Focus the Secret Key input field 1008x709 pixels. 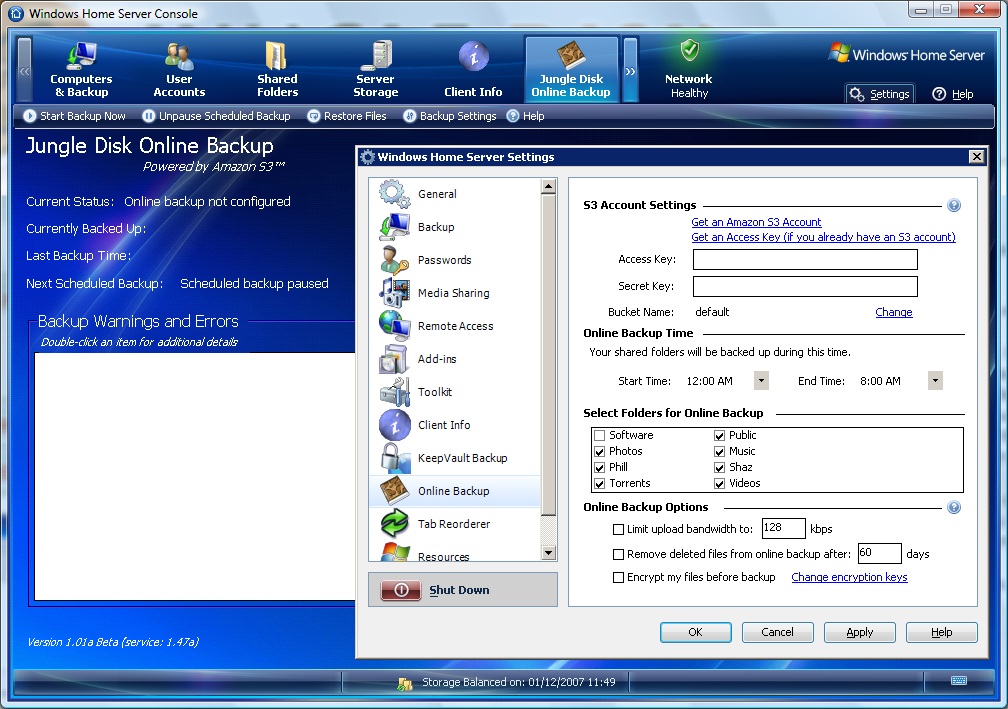point(805,287)
